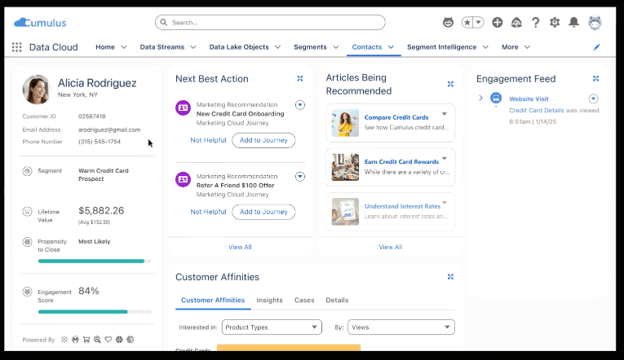Click the New Credit Card Onboarding recommendation icon
Screen dimensions: 624x360
(x=183, y=108)
